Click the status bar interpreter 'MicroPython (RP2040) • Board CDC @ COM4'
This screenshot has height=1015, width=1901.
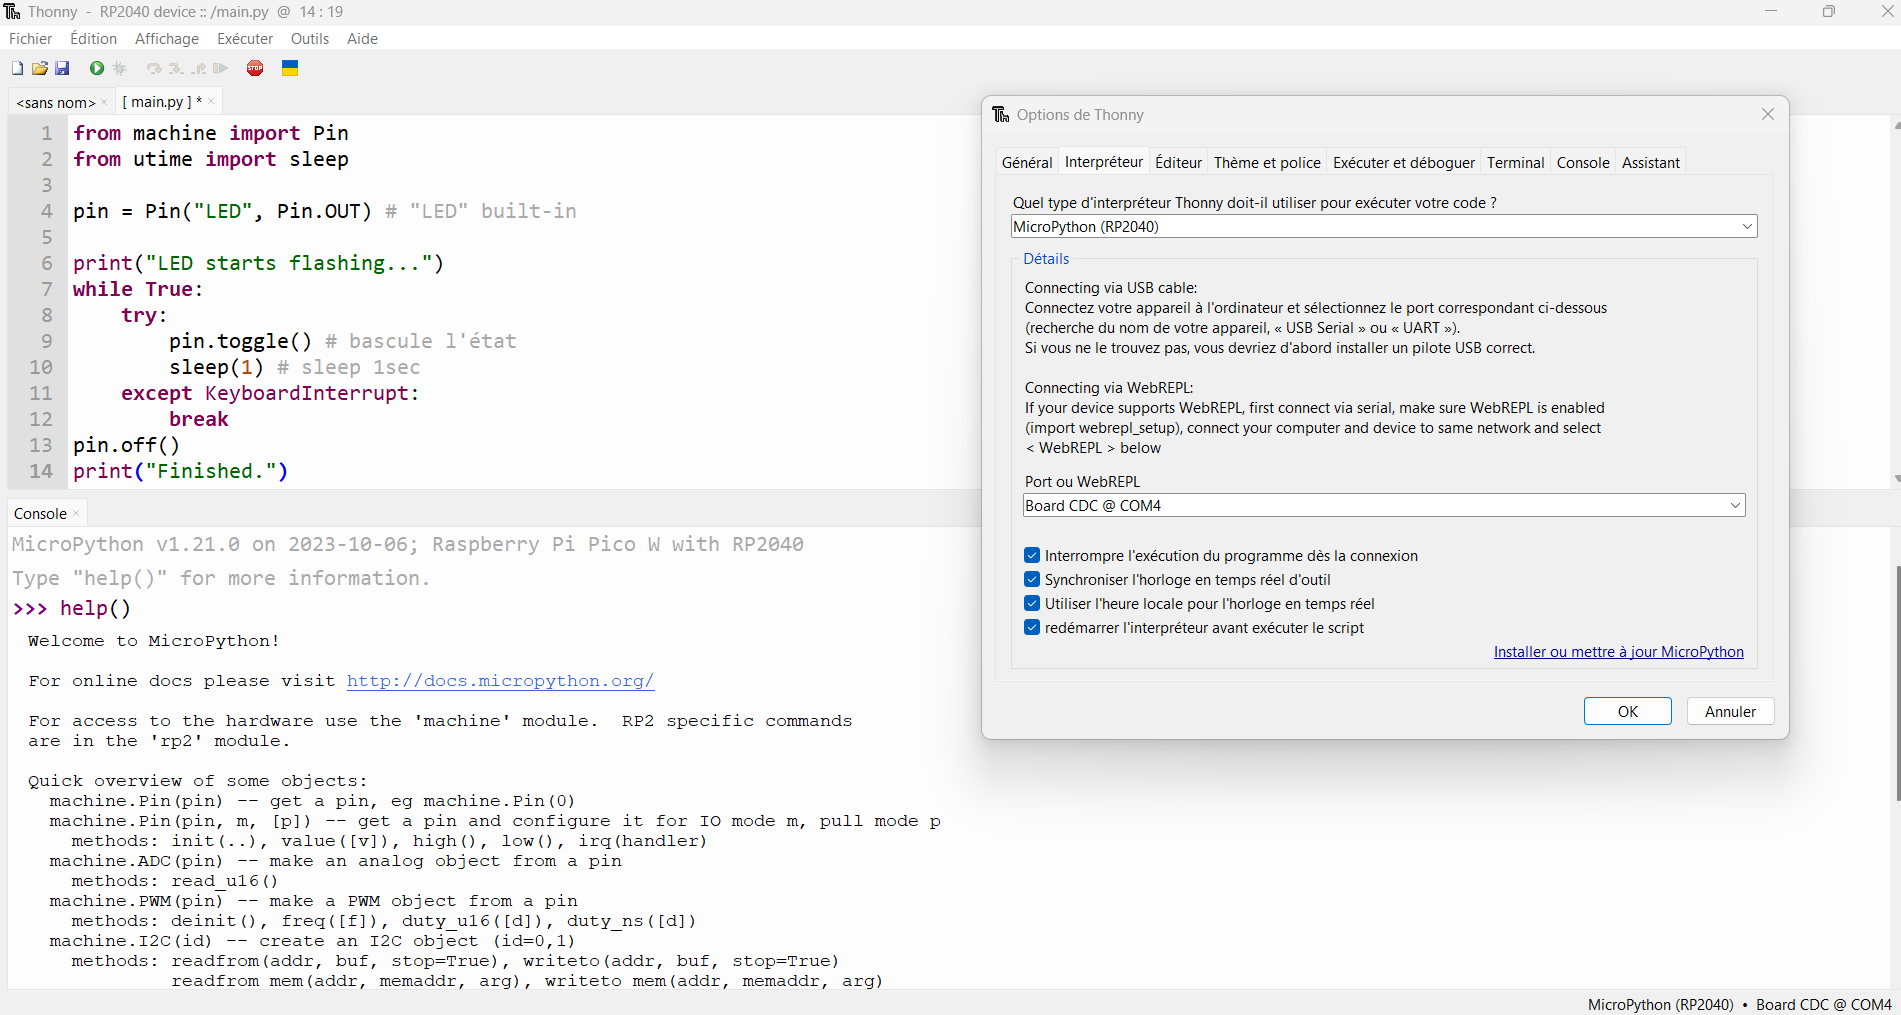point(1739,1004)
